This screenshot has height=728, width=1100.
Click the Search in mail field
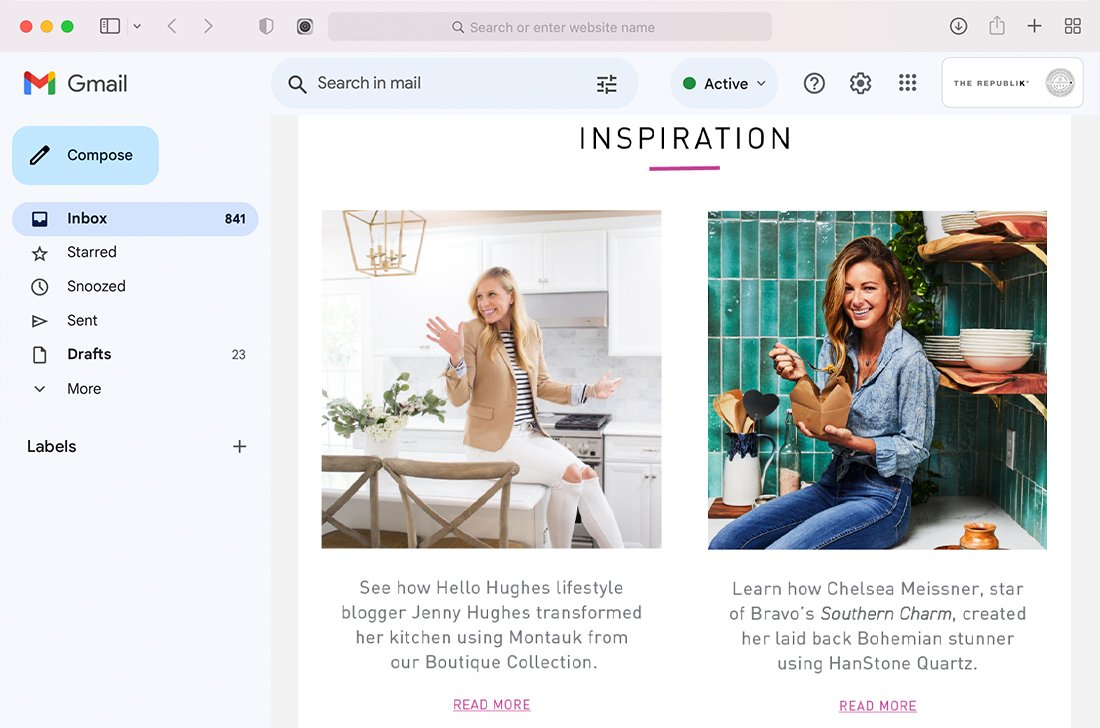pos(455,83)
